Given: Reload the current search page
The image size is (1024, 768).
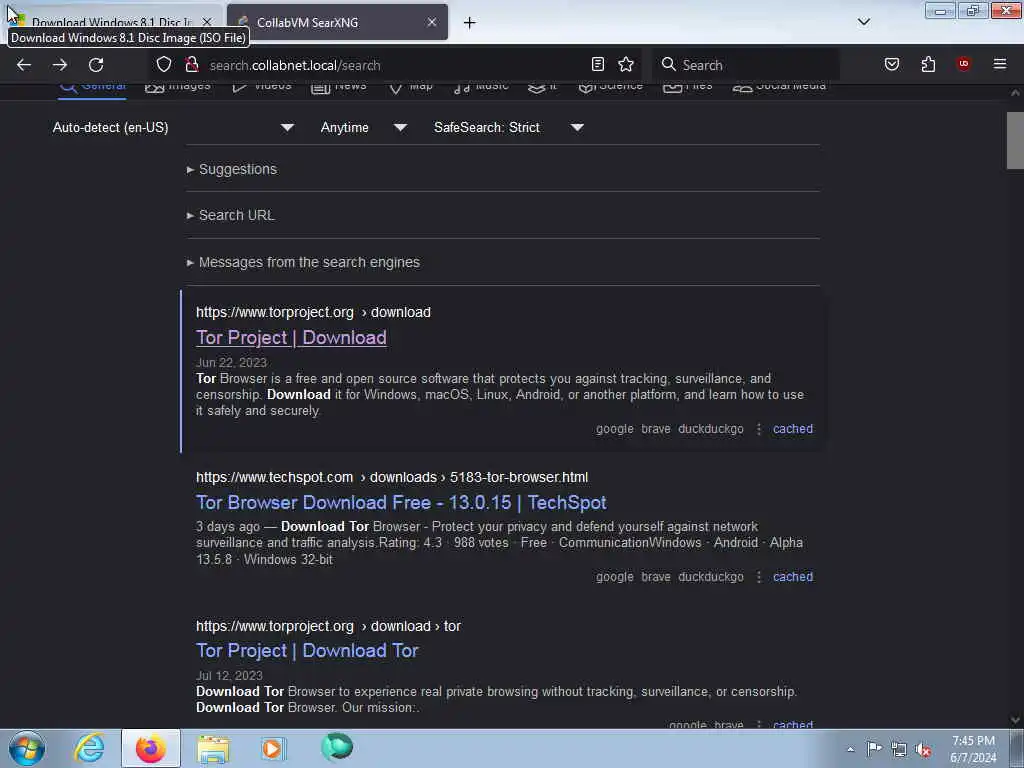Looking at the screenshot, I should click(96, 65).
